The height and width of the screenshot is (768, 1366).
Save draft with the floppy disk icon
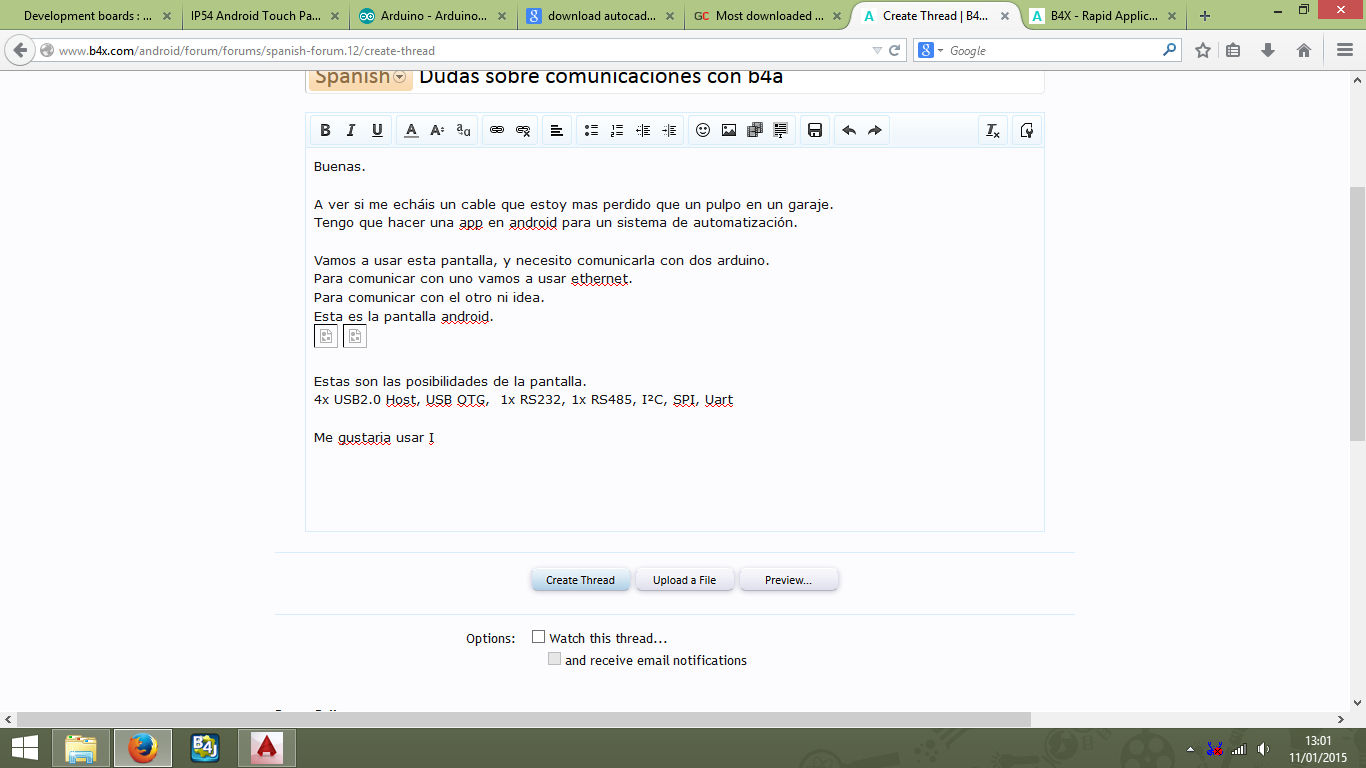815,130
